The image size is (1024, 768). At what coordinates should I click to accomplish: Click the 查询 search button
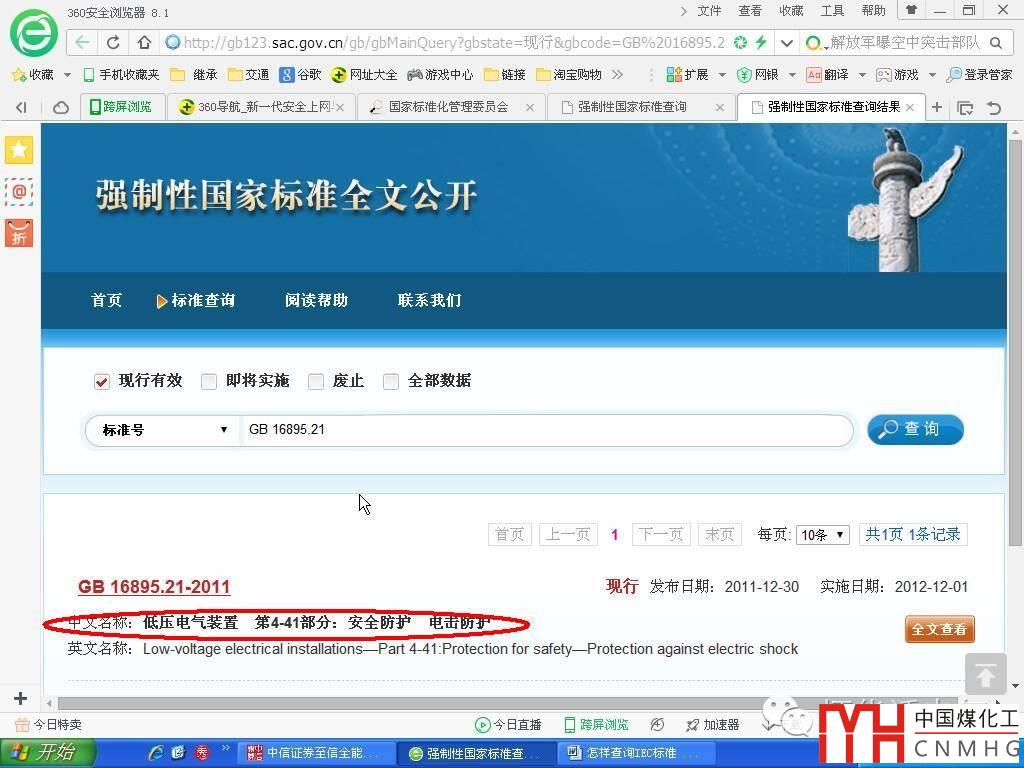[x=915, y=430]
